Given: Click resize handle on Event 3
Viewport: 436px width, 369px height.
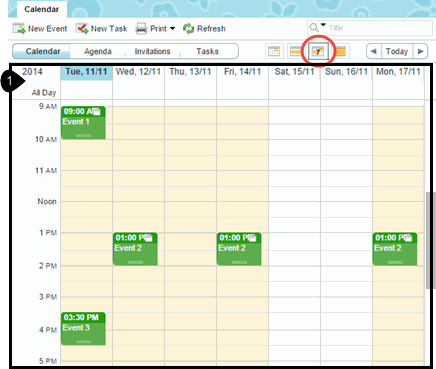Looking at the screenshot, I should click(83, 342).
